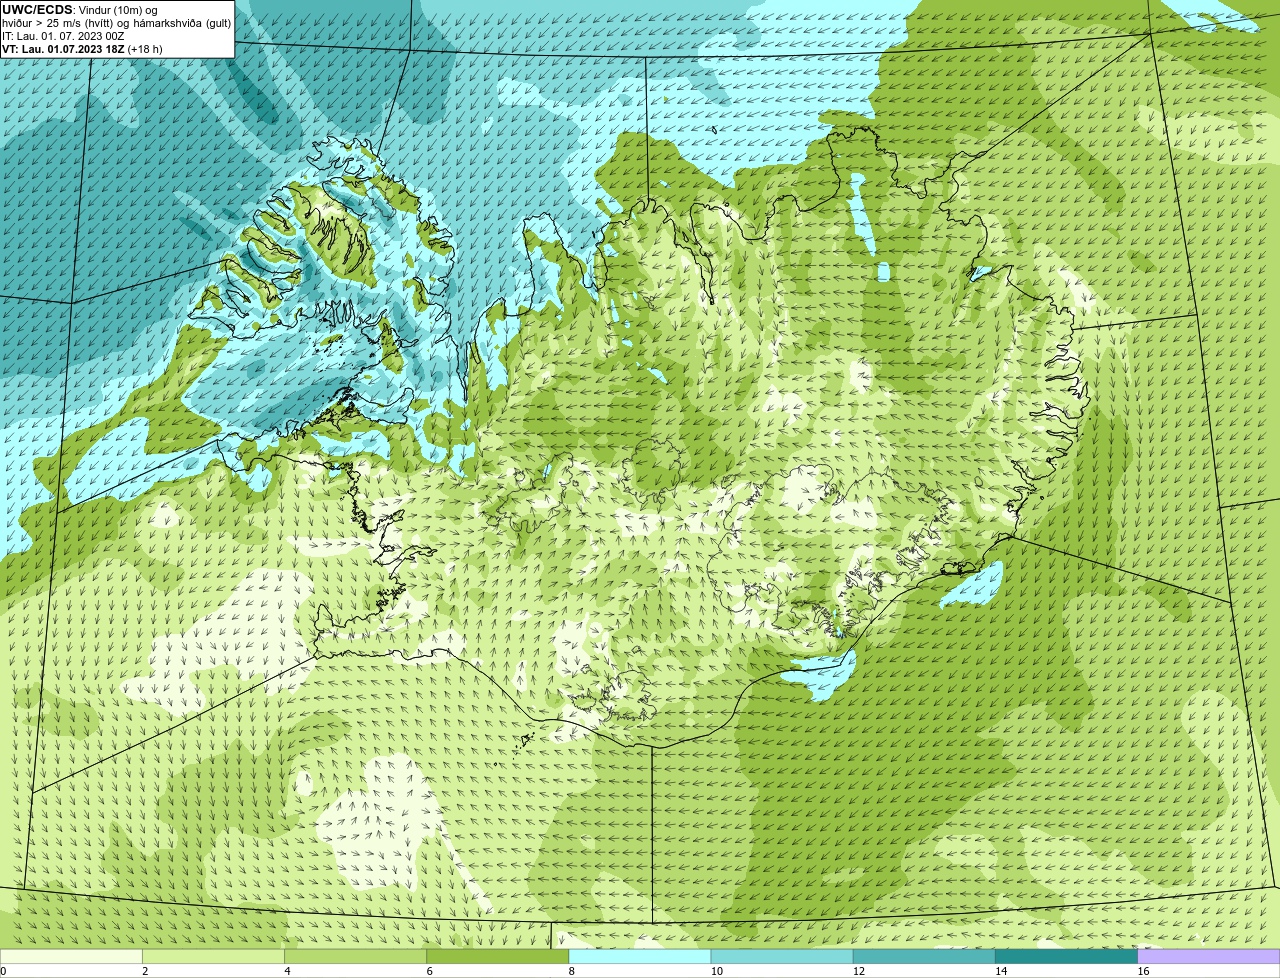
Task: Click the legend tick label 8
Action: (x=572, y=971)
